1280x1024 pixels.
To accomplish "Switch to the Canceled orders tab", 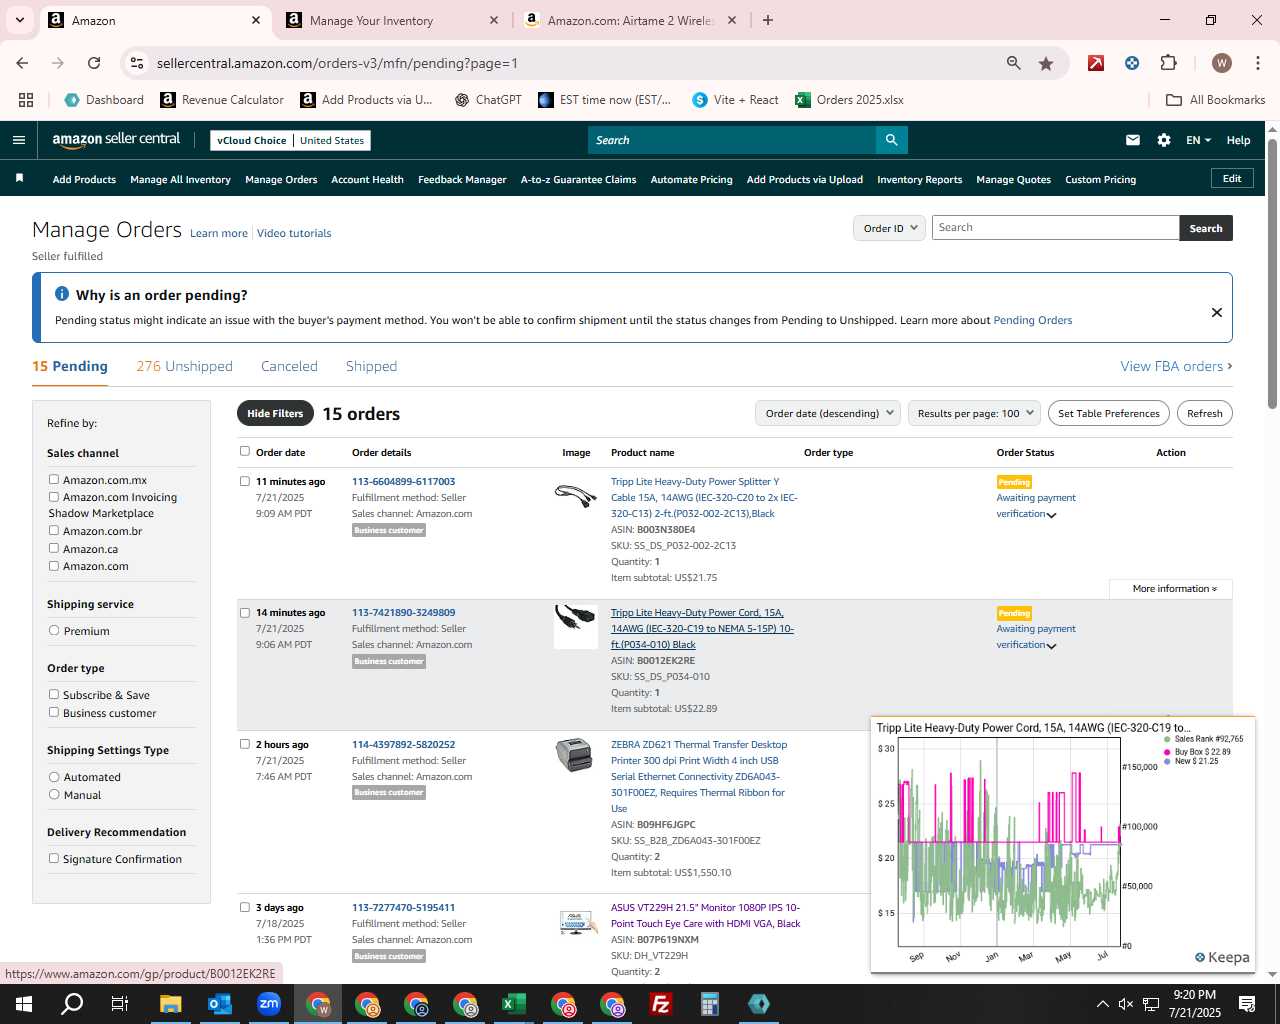I will point(289,366).
